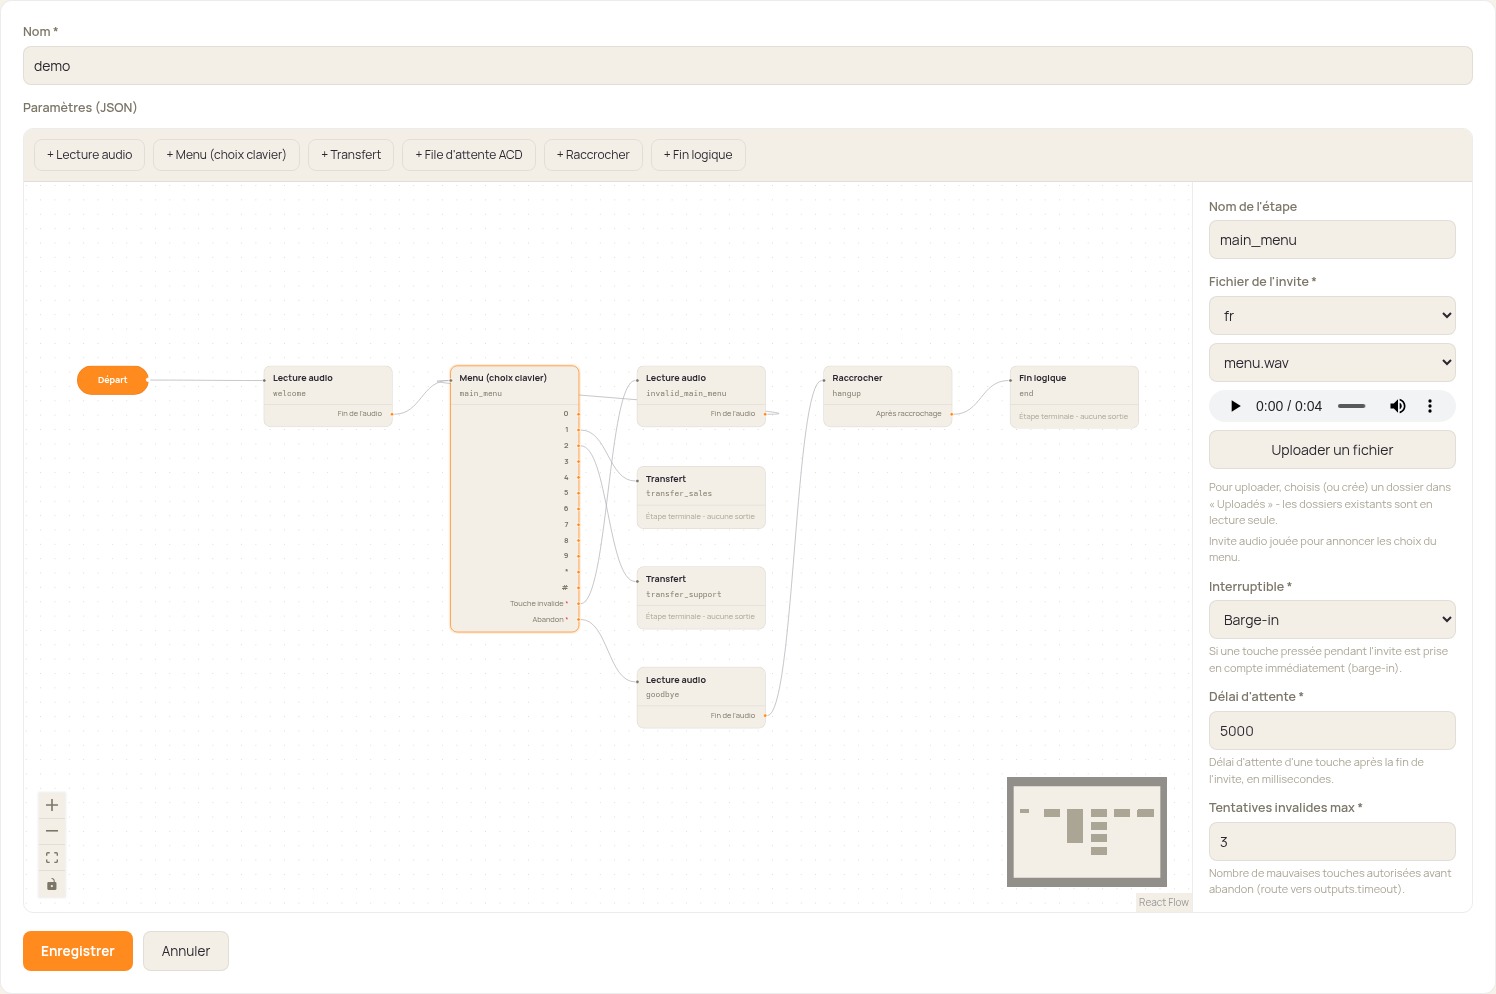Zoom in on the flow canvas
1496x994 pixels.
52,805
